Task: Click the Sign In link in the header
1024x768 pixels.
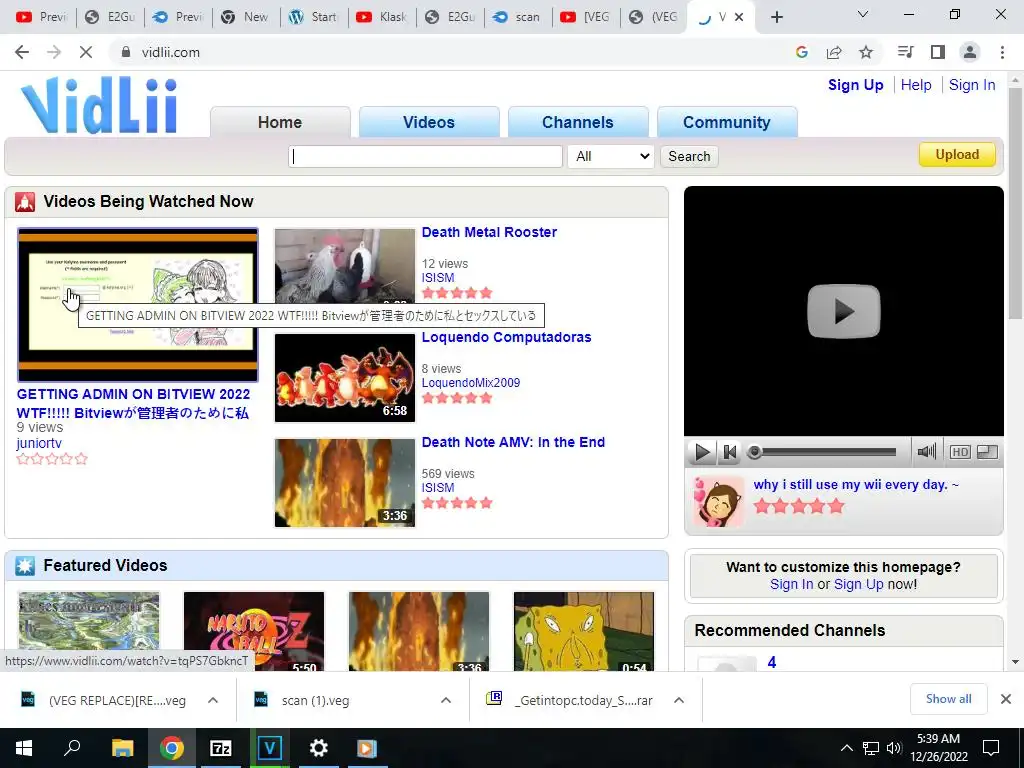Action: pyautogui.click(x=972, y=85)
